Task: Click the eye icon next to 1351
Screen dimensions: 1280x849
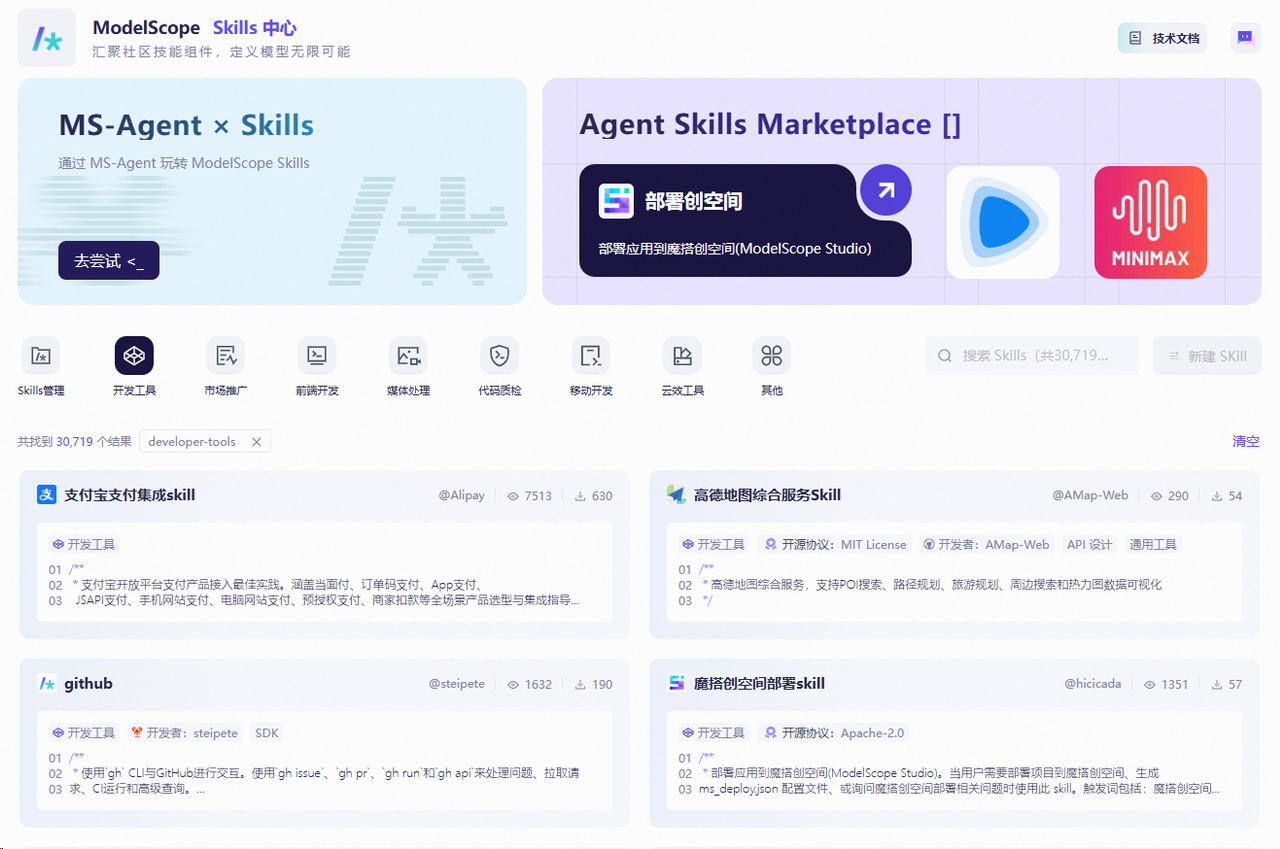Action: [x=1150, y=685]
